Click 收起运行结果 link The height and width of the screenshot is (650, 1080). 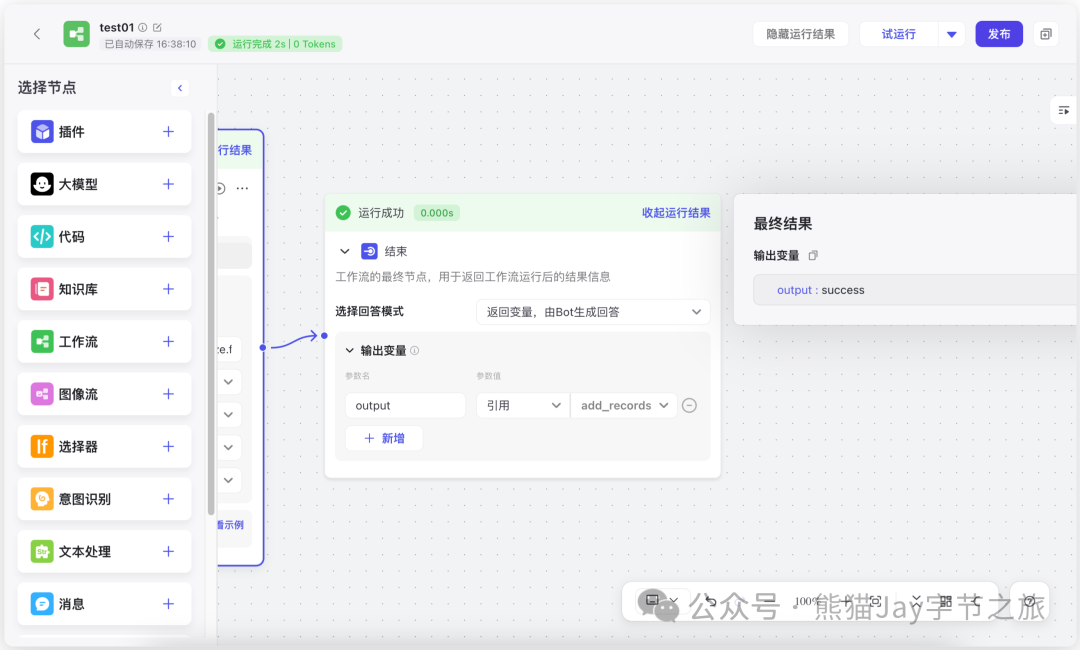point(676,213)
